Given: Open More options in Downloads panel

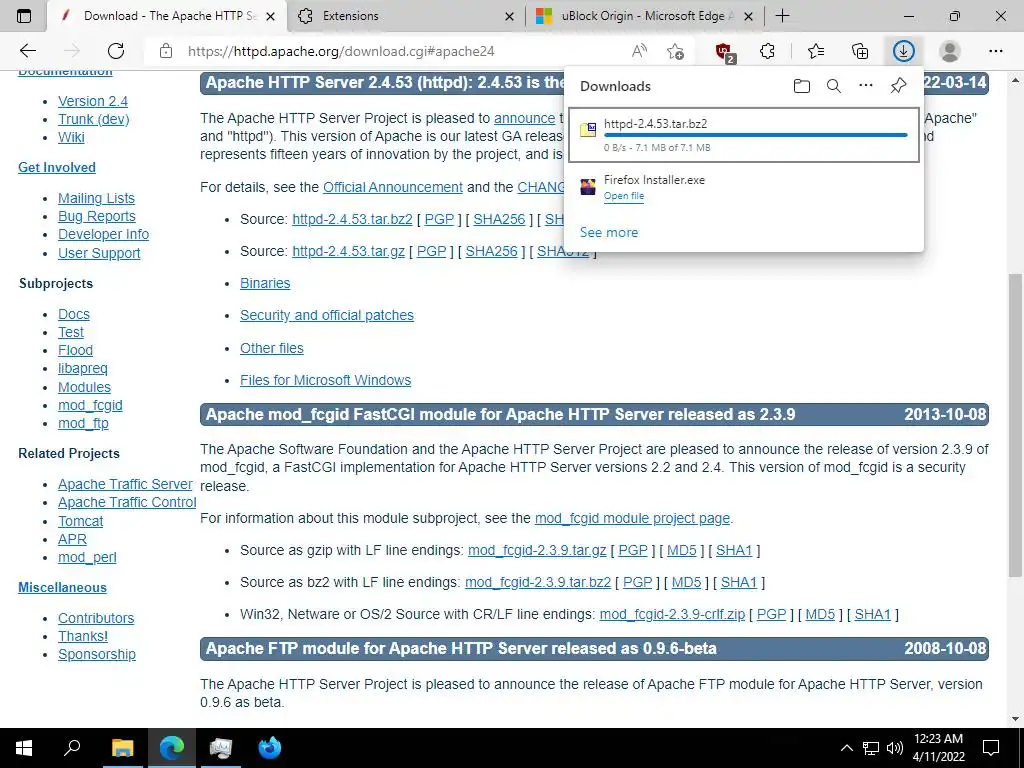Looking at the screenshot, I should point(866,86).
